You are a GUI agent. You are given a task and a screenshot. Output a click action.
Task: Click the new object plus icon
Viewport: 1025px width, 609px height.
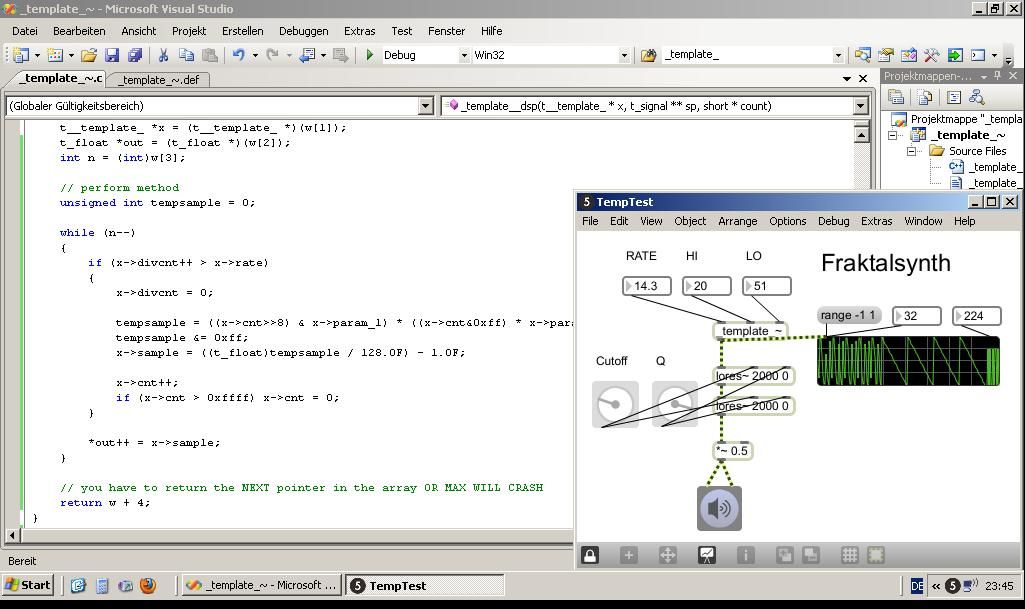(629, 555)
